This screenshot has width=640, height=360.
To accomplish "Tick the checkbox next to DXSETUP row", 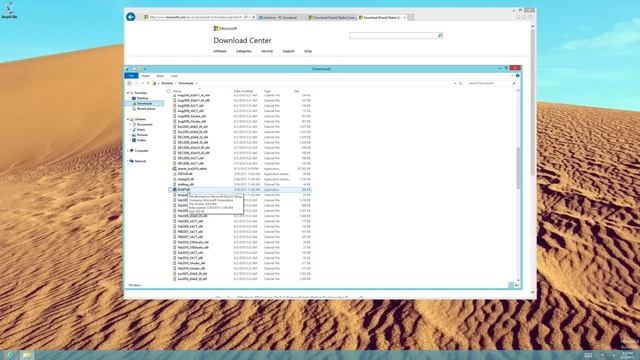I will pos(170,190).
